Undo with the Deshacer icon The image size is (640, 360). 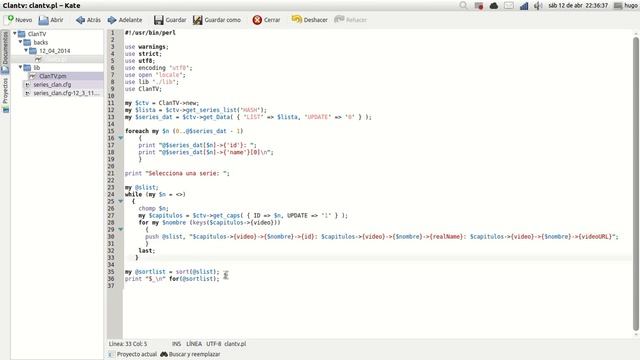point(296,20)
